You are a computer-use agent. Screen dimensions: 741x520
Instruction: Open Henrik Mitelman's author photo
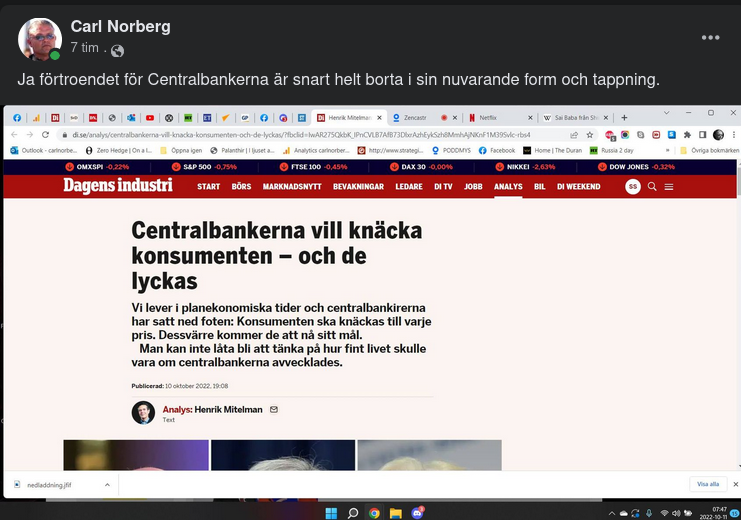143,413
